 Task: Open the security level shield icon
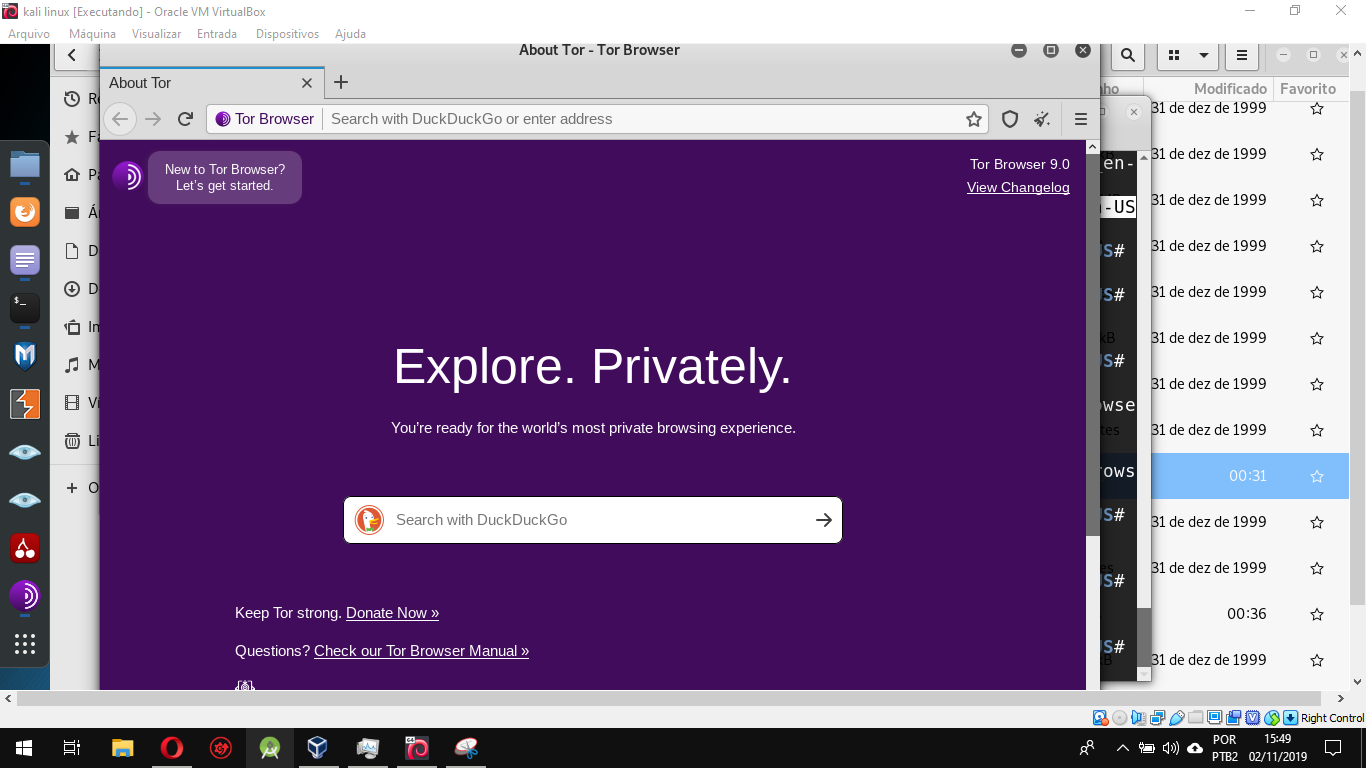(x=1010, y=119)
